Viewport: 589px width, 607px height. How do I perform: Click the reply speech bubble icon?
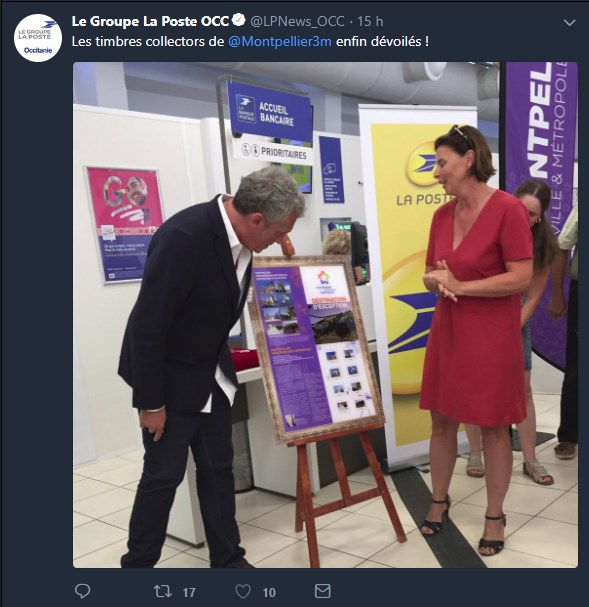82,592
